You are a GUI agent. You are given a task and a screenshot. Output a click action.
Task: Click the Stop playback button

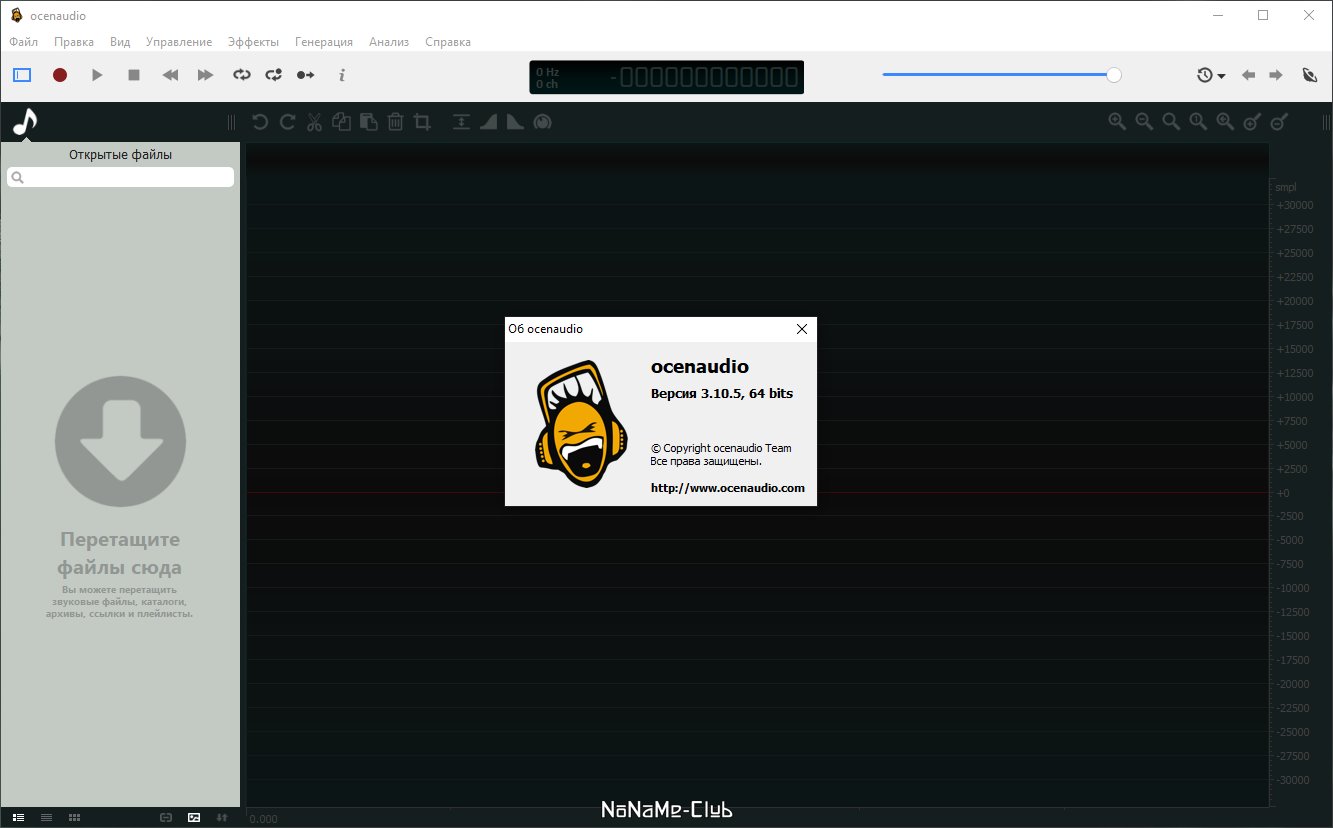click(x=134, y=75)
